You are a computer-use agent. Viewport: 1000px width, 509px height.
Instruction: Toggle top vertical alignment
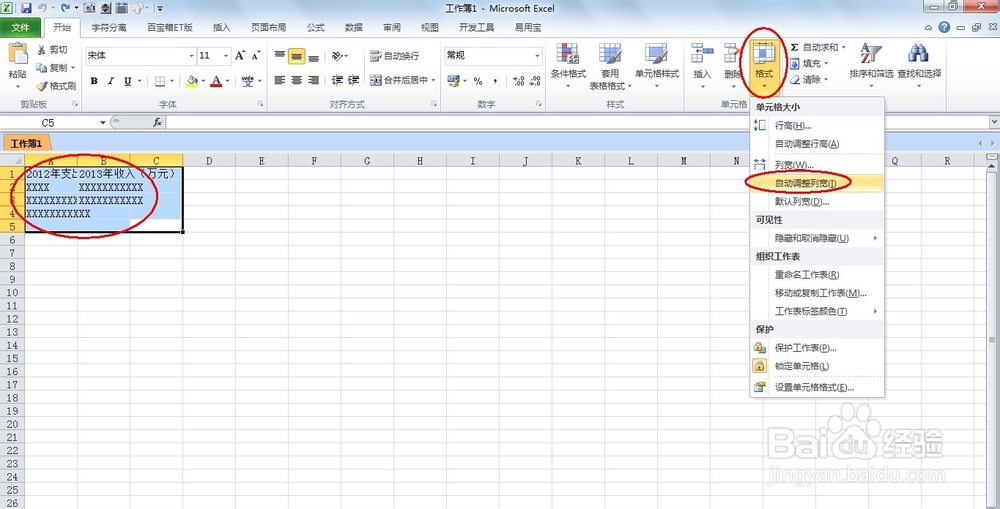point(279,56)
